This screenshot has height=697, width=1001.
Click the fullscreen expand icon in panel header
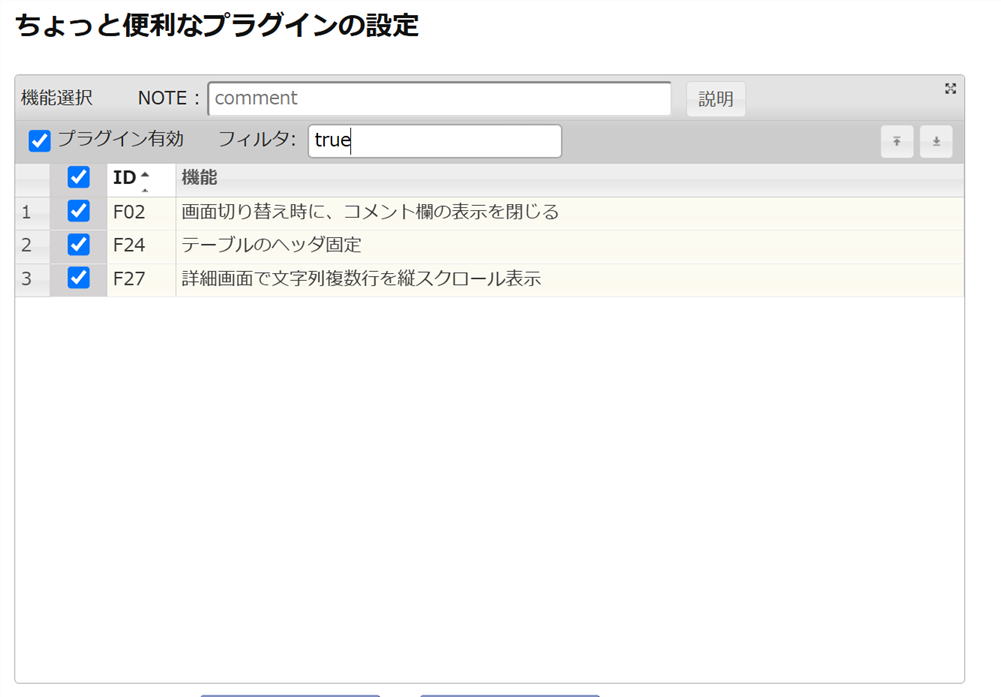(x=950, y=89)
